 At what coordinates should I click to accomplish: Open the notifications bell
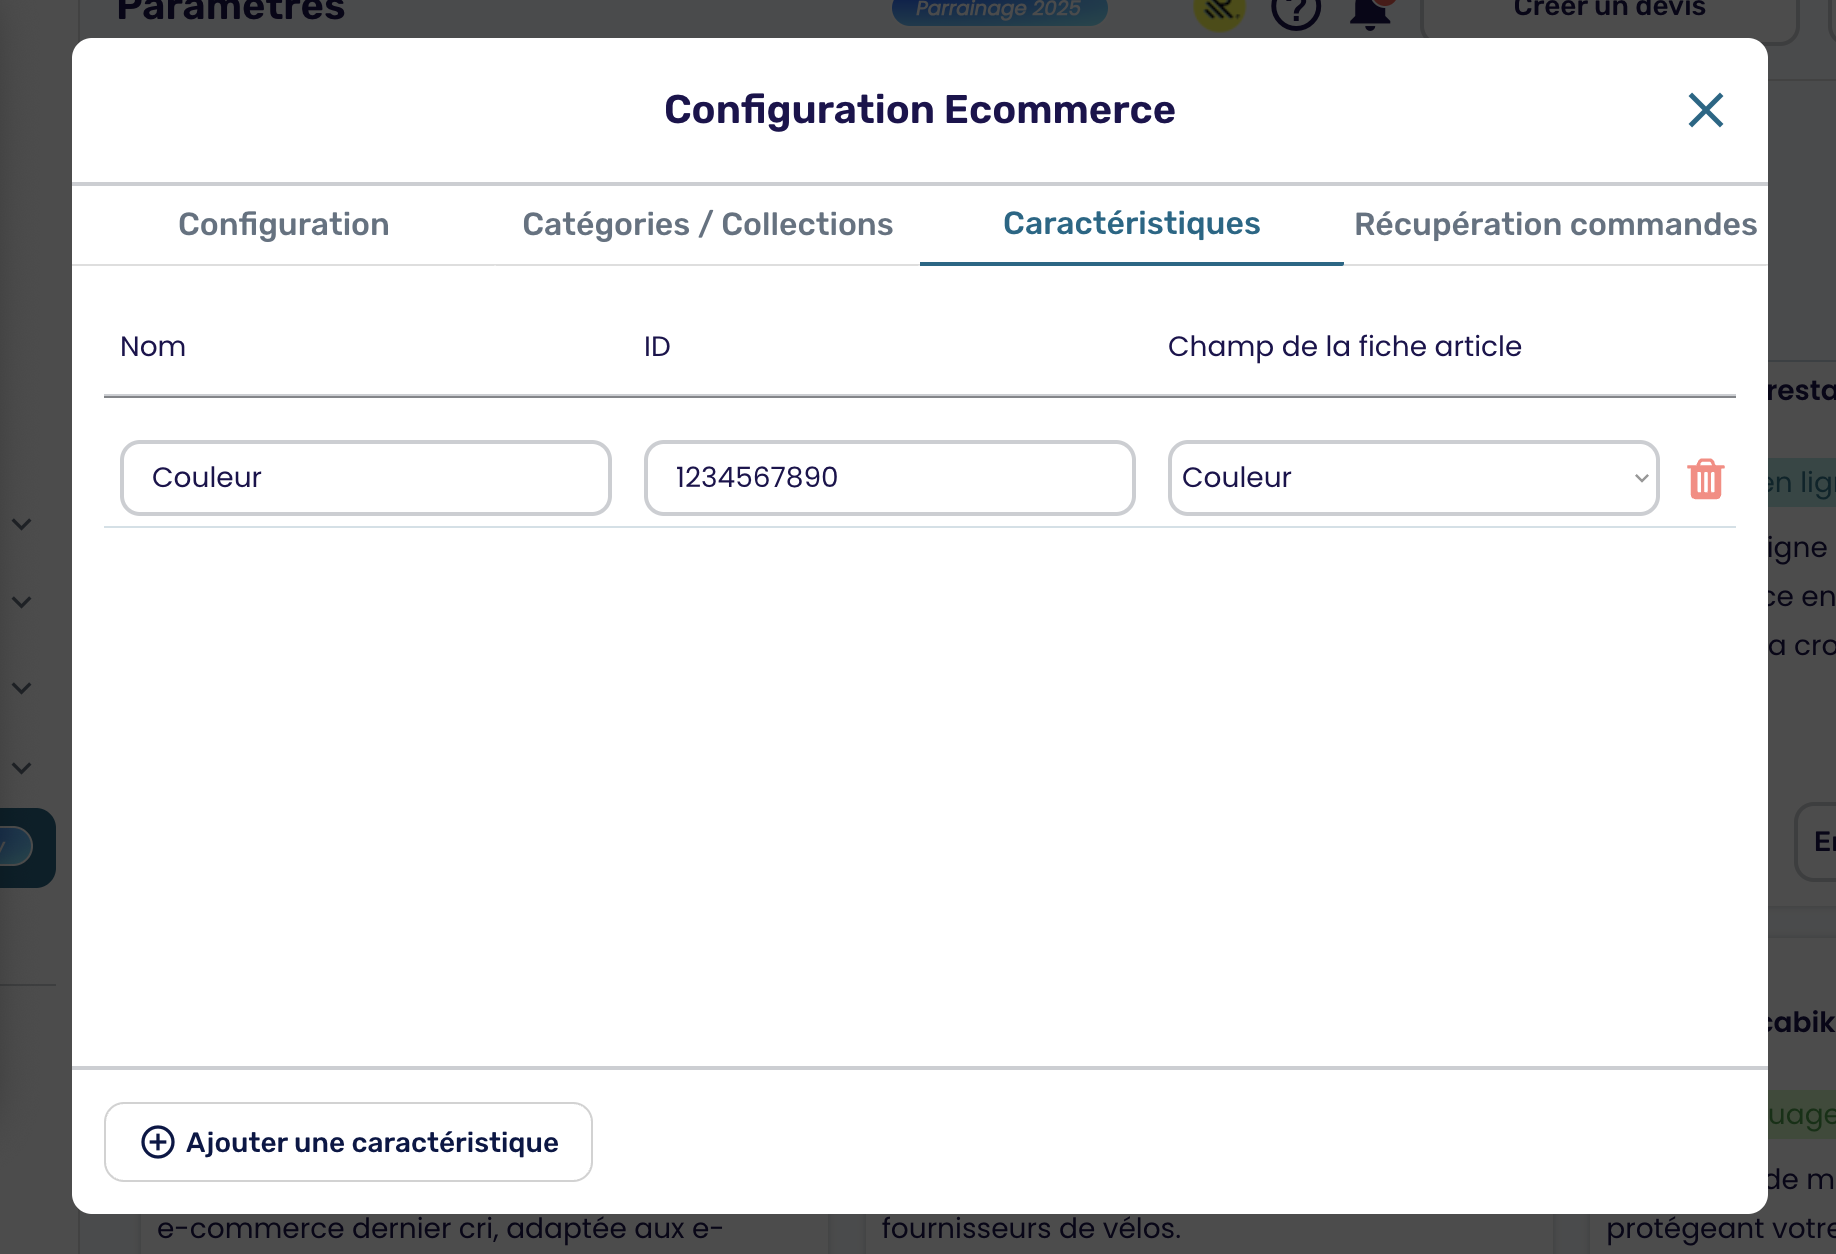tap(1370, 12)
